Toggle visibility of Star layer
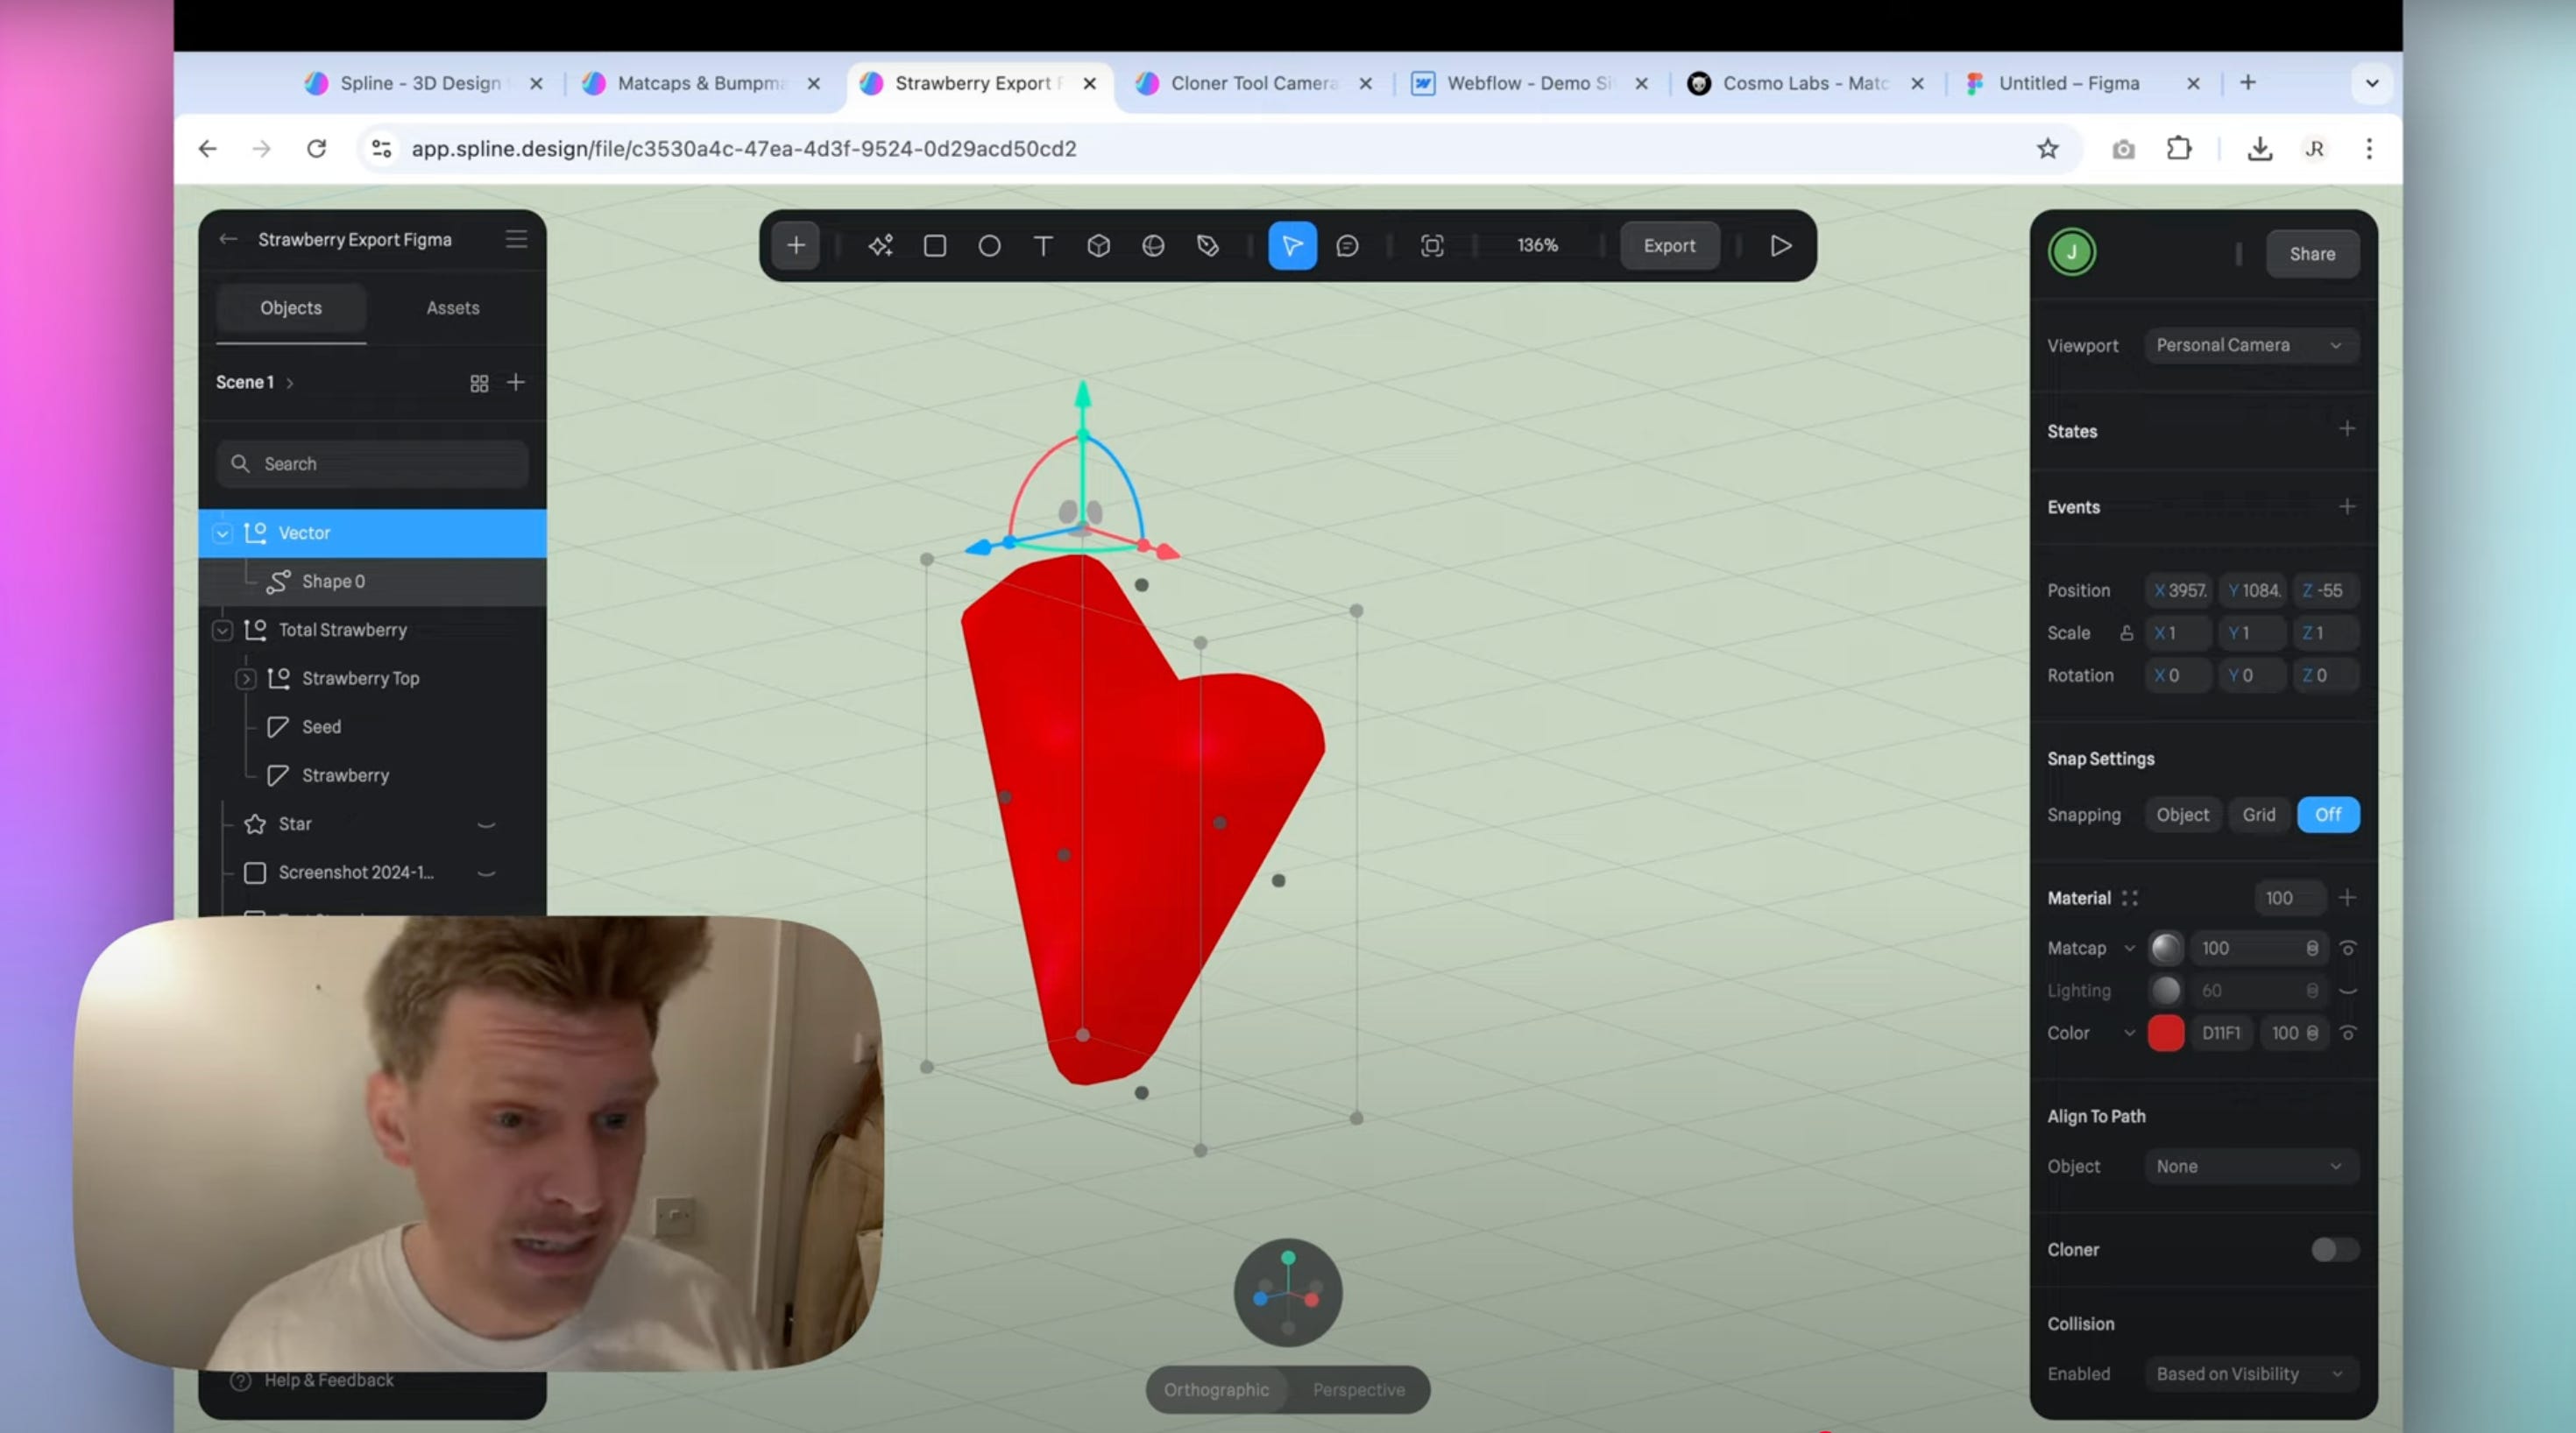 [x=486, y=824]
